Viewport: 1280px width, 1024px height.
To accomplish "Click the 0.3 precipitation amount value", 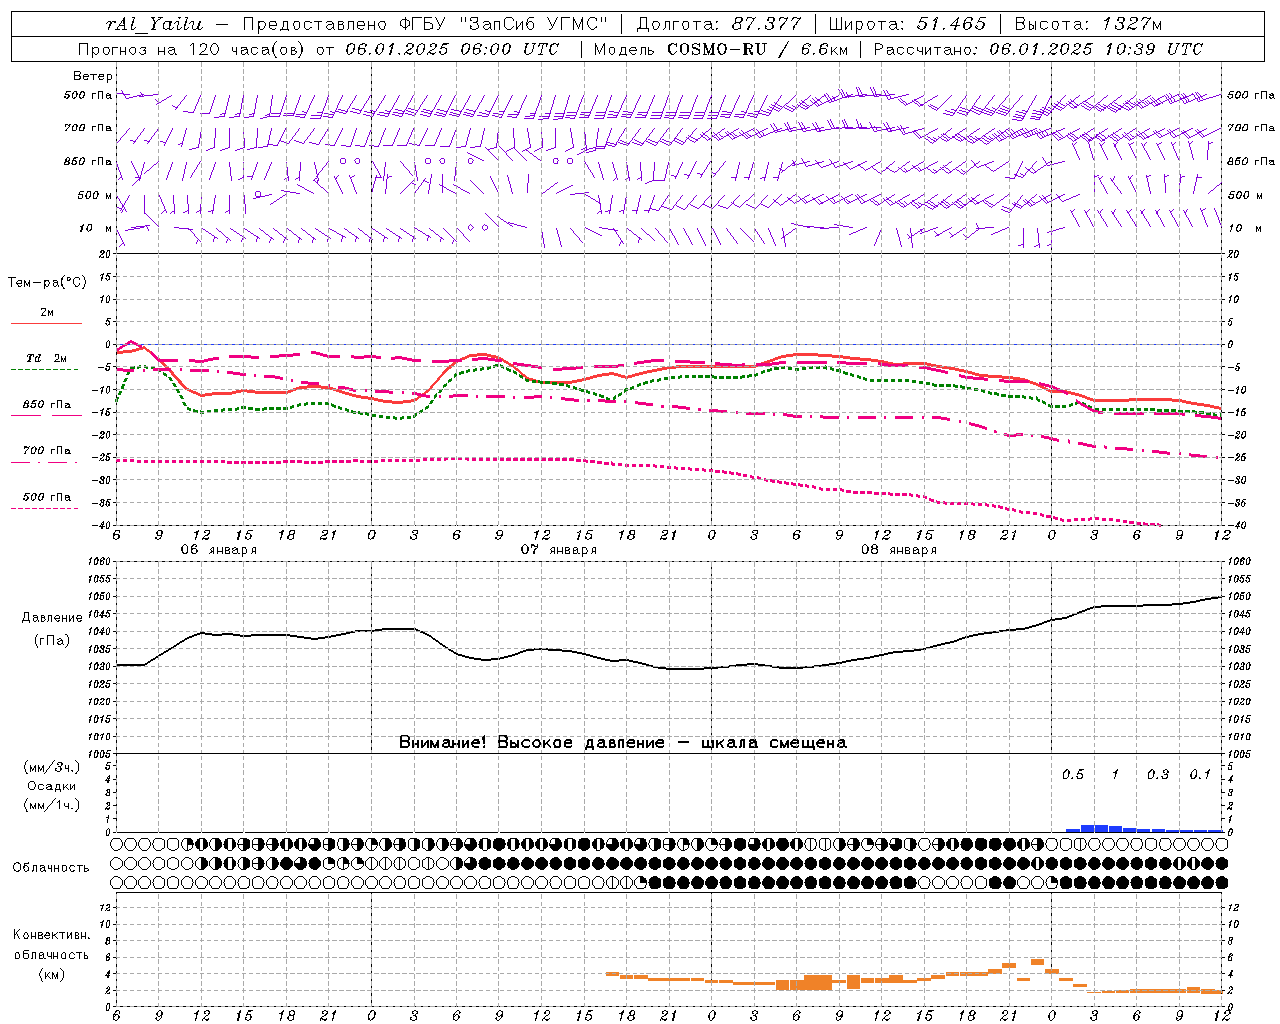I will pyautogui.click(x=1158, y=774).
